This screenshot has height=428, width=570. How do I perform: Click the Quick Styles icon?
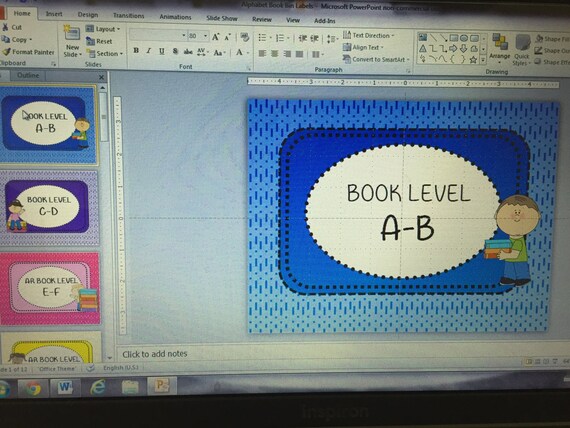[x=522, y=43]
